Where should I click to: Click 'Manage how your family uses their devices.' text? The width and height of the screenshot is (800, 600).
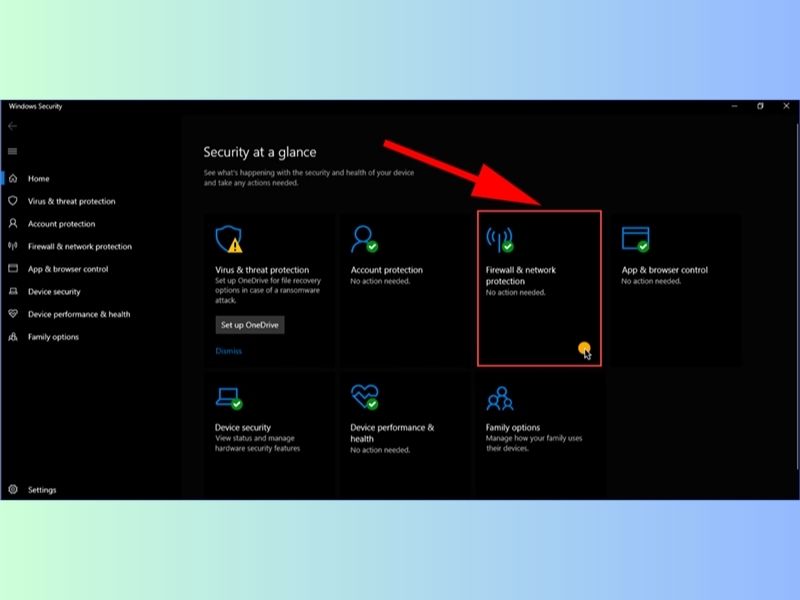534,443
